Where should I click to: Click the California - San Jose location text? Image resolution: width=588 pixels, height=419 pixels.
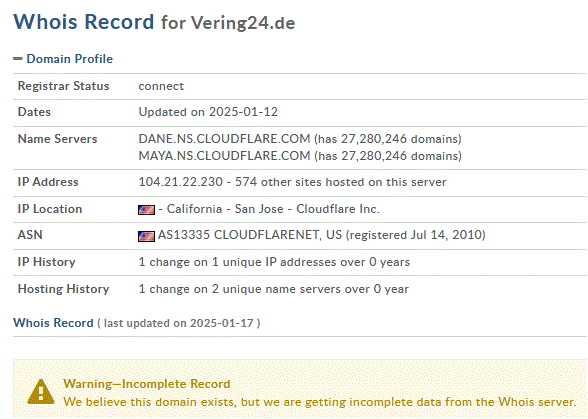tap(225, 209)
